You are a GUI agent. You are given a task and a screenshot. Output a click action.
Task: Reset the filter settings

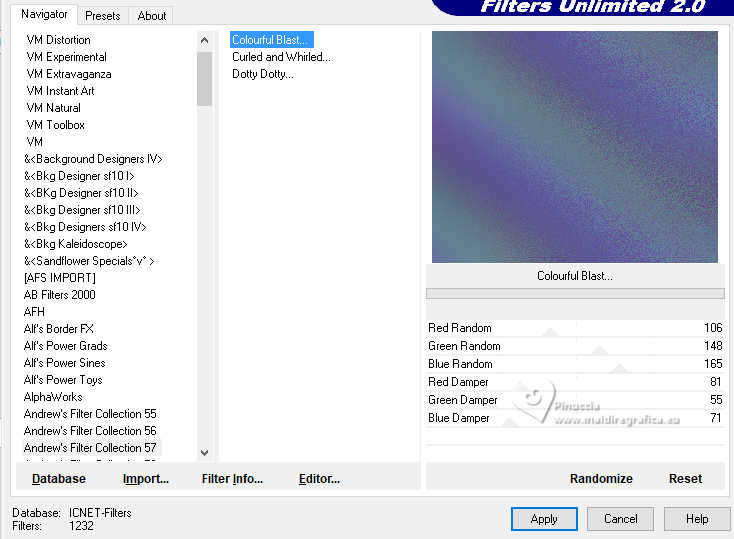pos(685,479)
